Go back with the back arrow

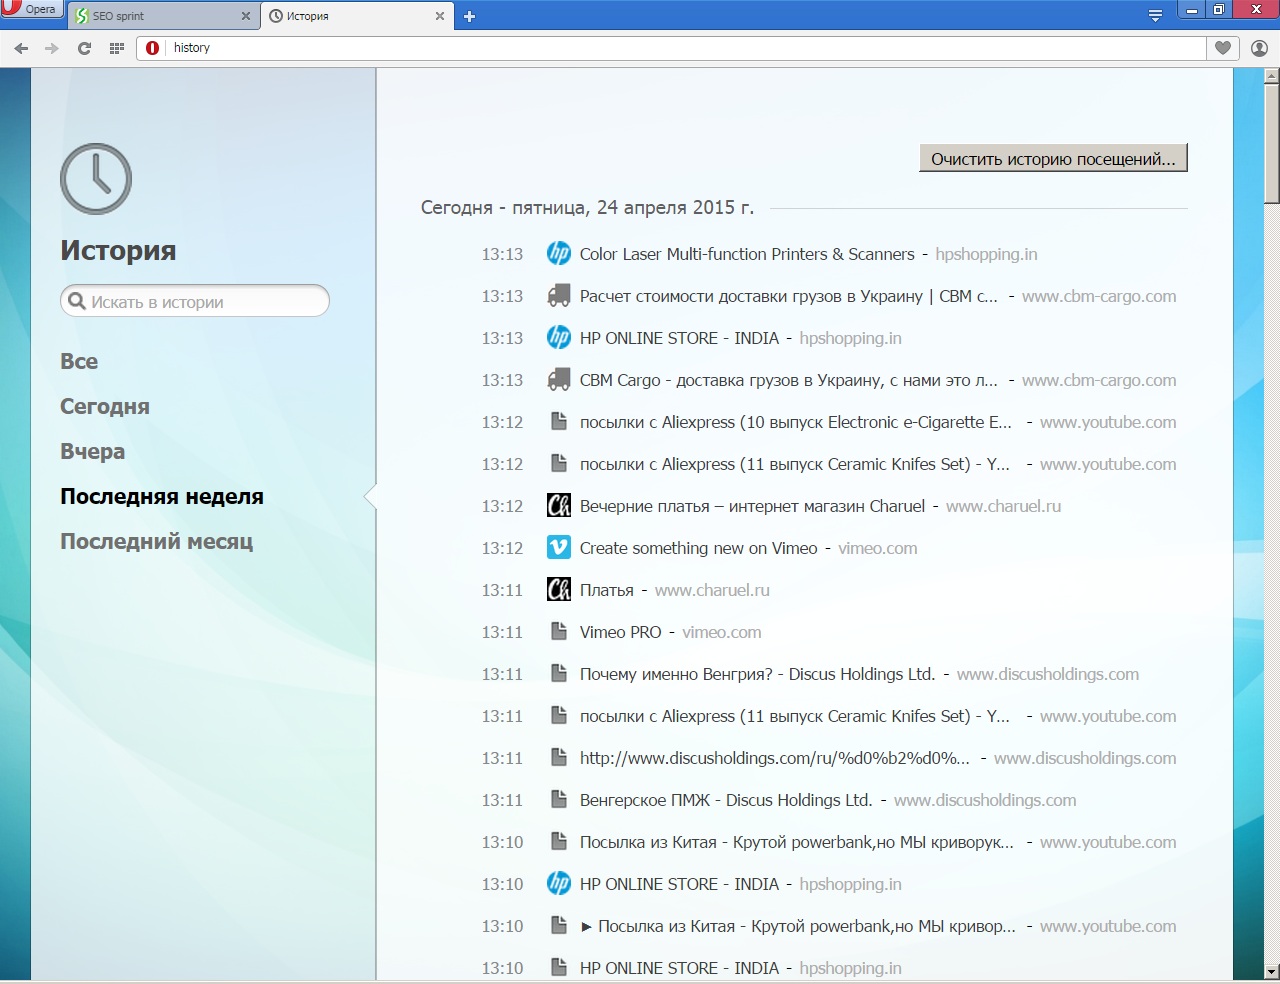21,48
